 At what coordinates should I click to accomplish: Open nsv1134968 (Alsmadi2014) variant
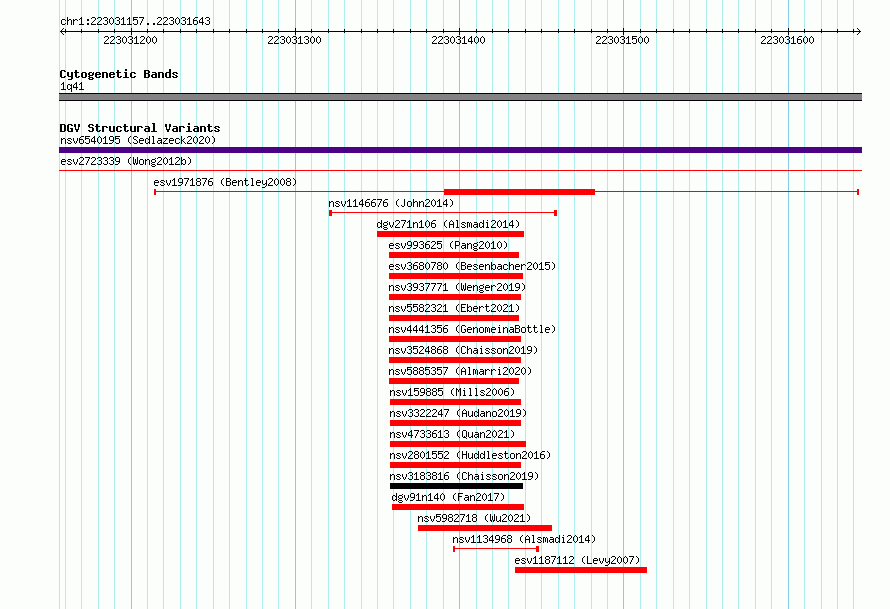pyautogui.click(x=524, y=539)
